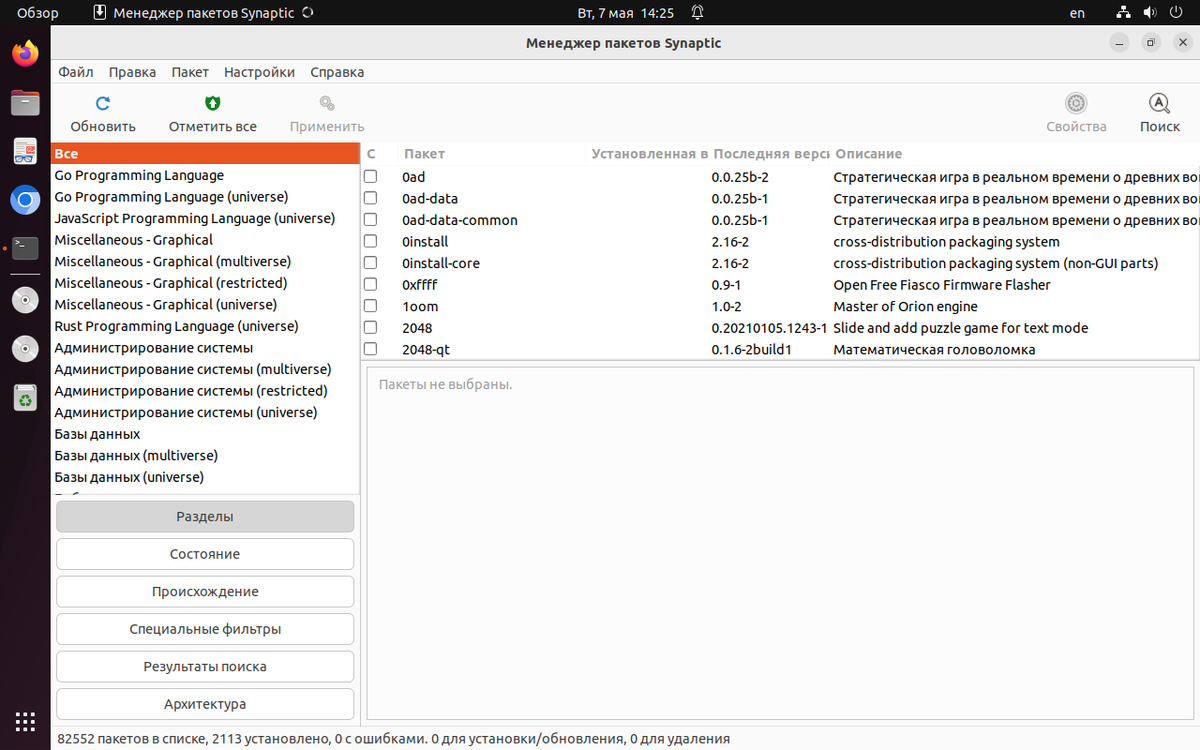Select Базы данных (multiverse) section
The height and width of the screenshot is (750, 1200).
click(x=205, y=456)
